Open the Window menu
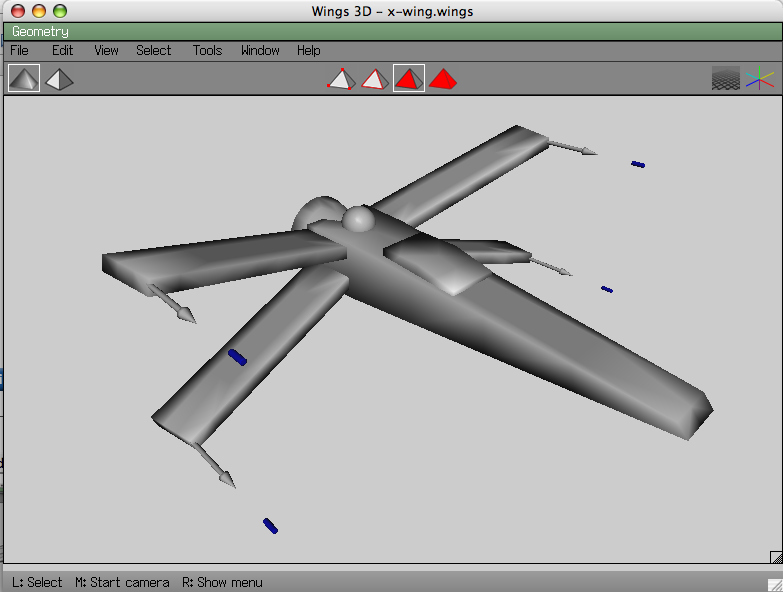The height and width of the screenshot is (592, 783). point(260,50)
